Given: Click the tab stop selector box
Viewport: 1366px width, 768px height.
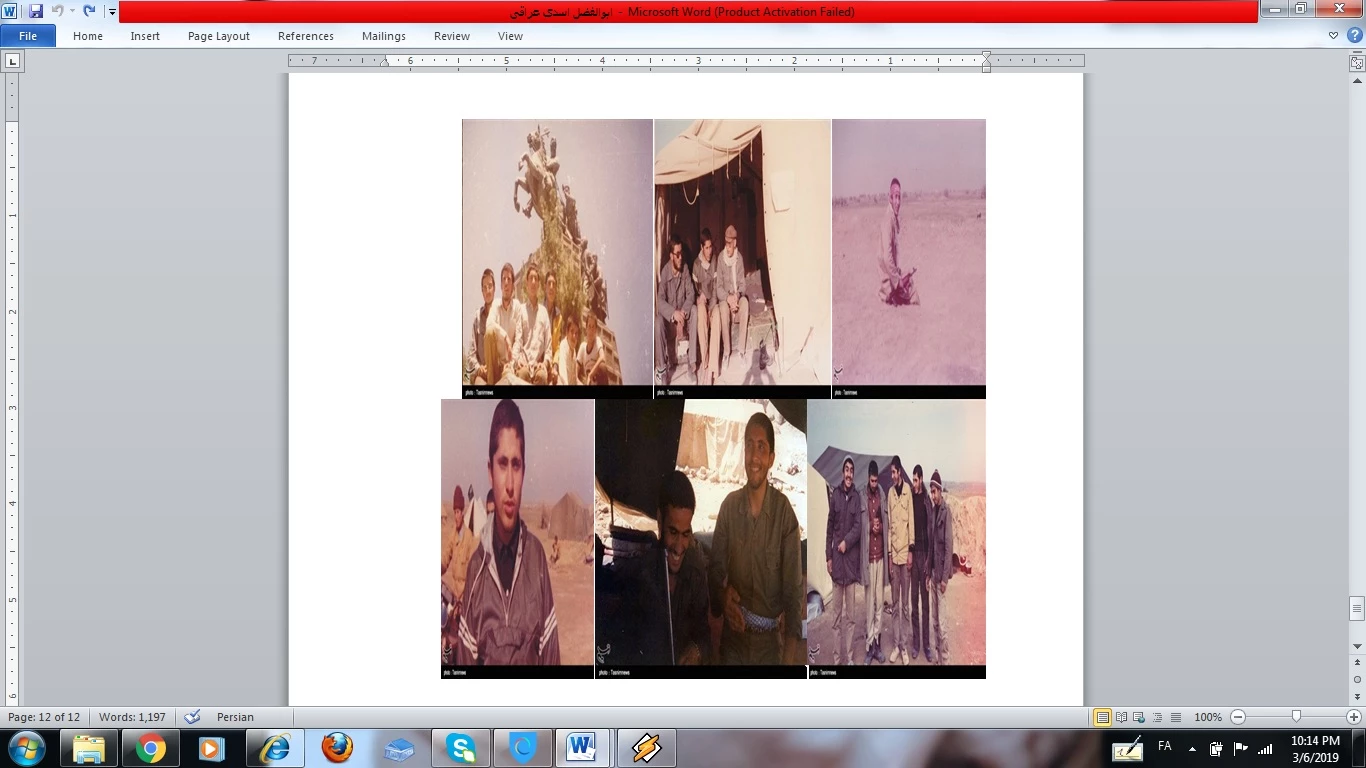Looking at the screenshot, I should [x=12, y=61].
